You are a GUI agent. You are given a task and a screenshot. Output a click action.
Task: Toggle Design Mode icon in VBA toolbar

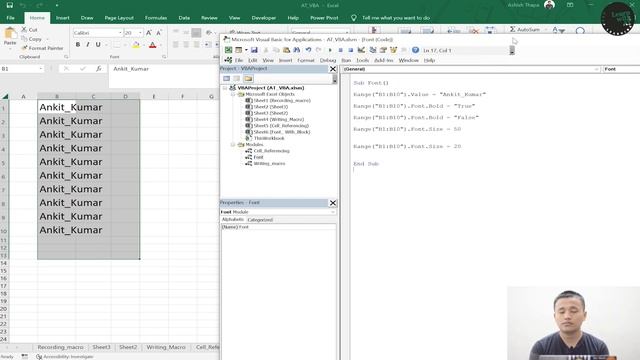(361, 50)
